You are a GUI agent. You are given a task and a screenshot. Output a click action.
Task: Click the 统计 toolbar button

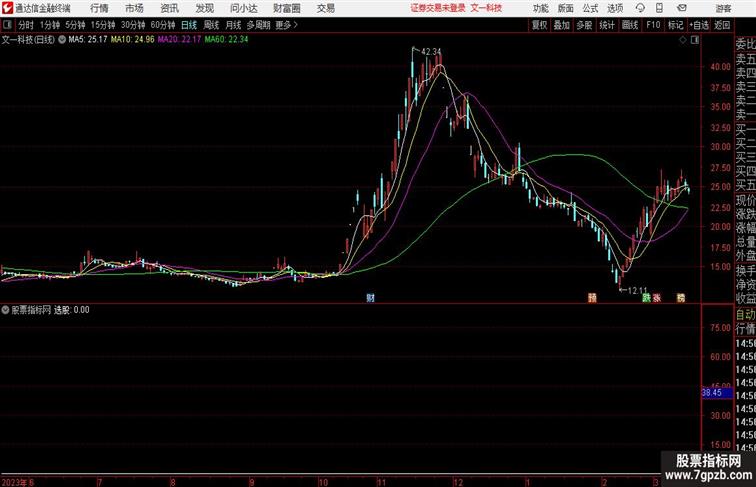(x=607, y=25)
